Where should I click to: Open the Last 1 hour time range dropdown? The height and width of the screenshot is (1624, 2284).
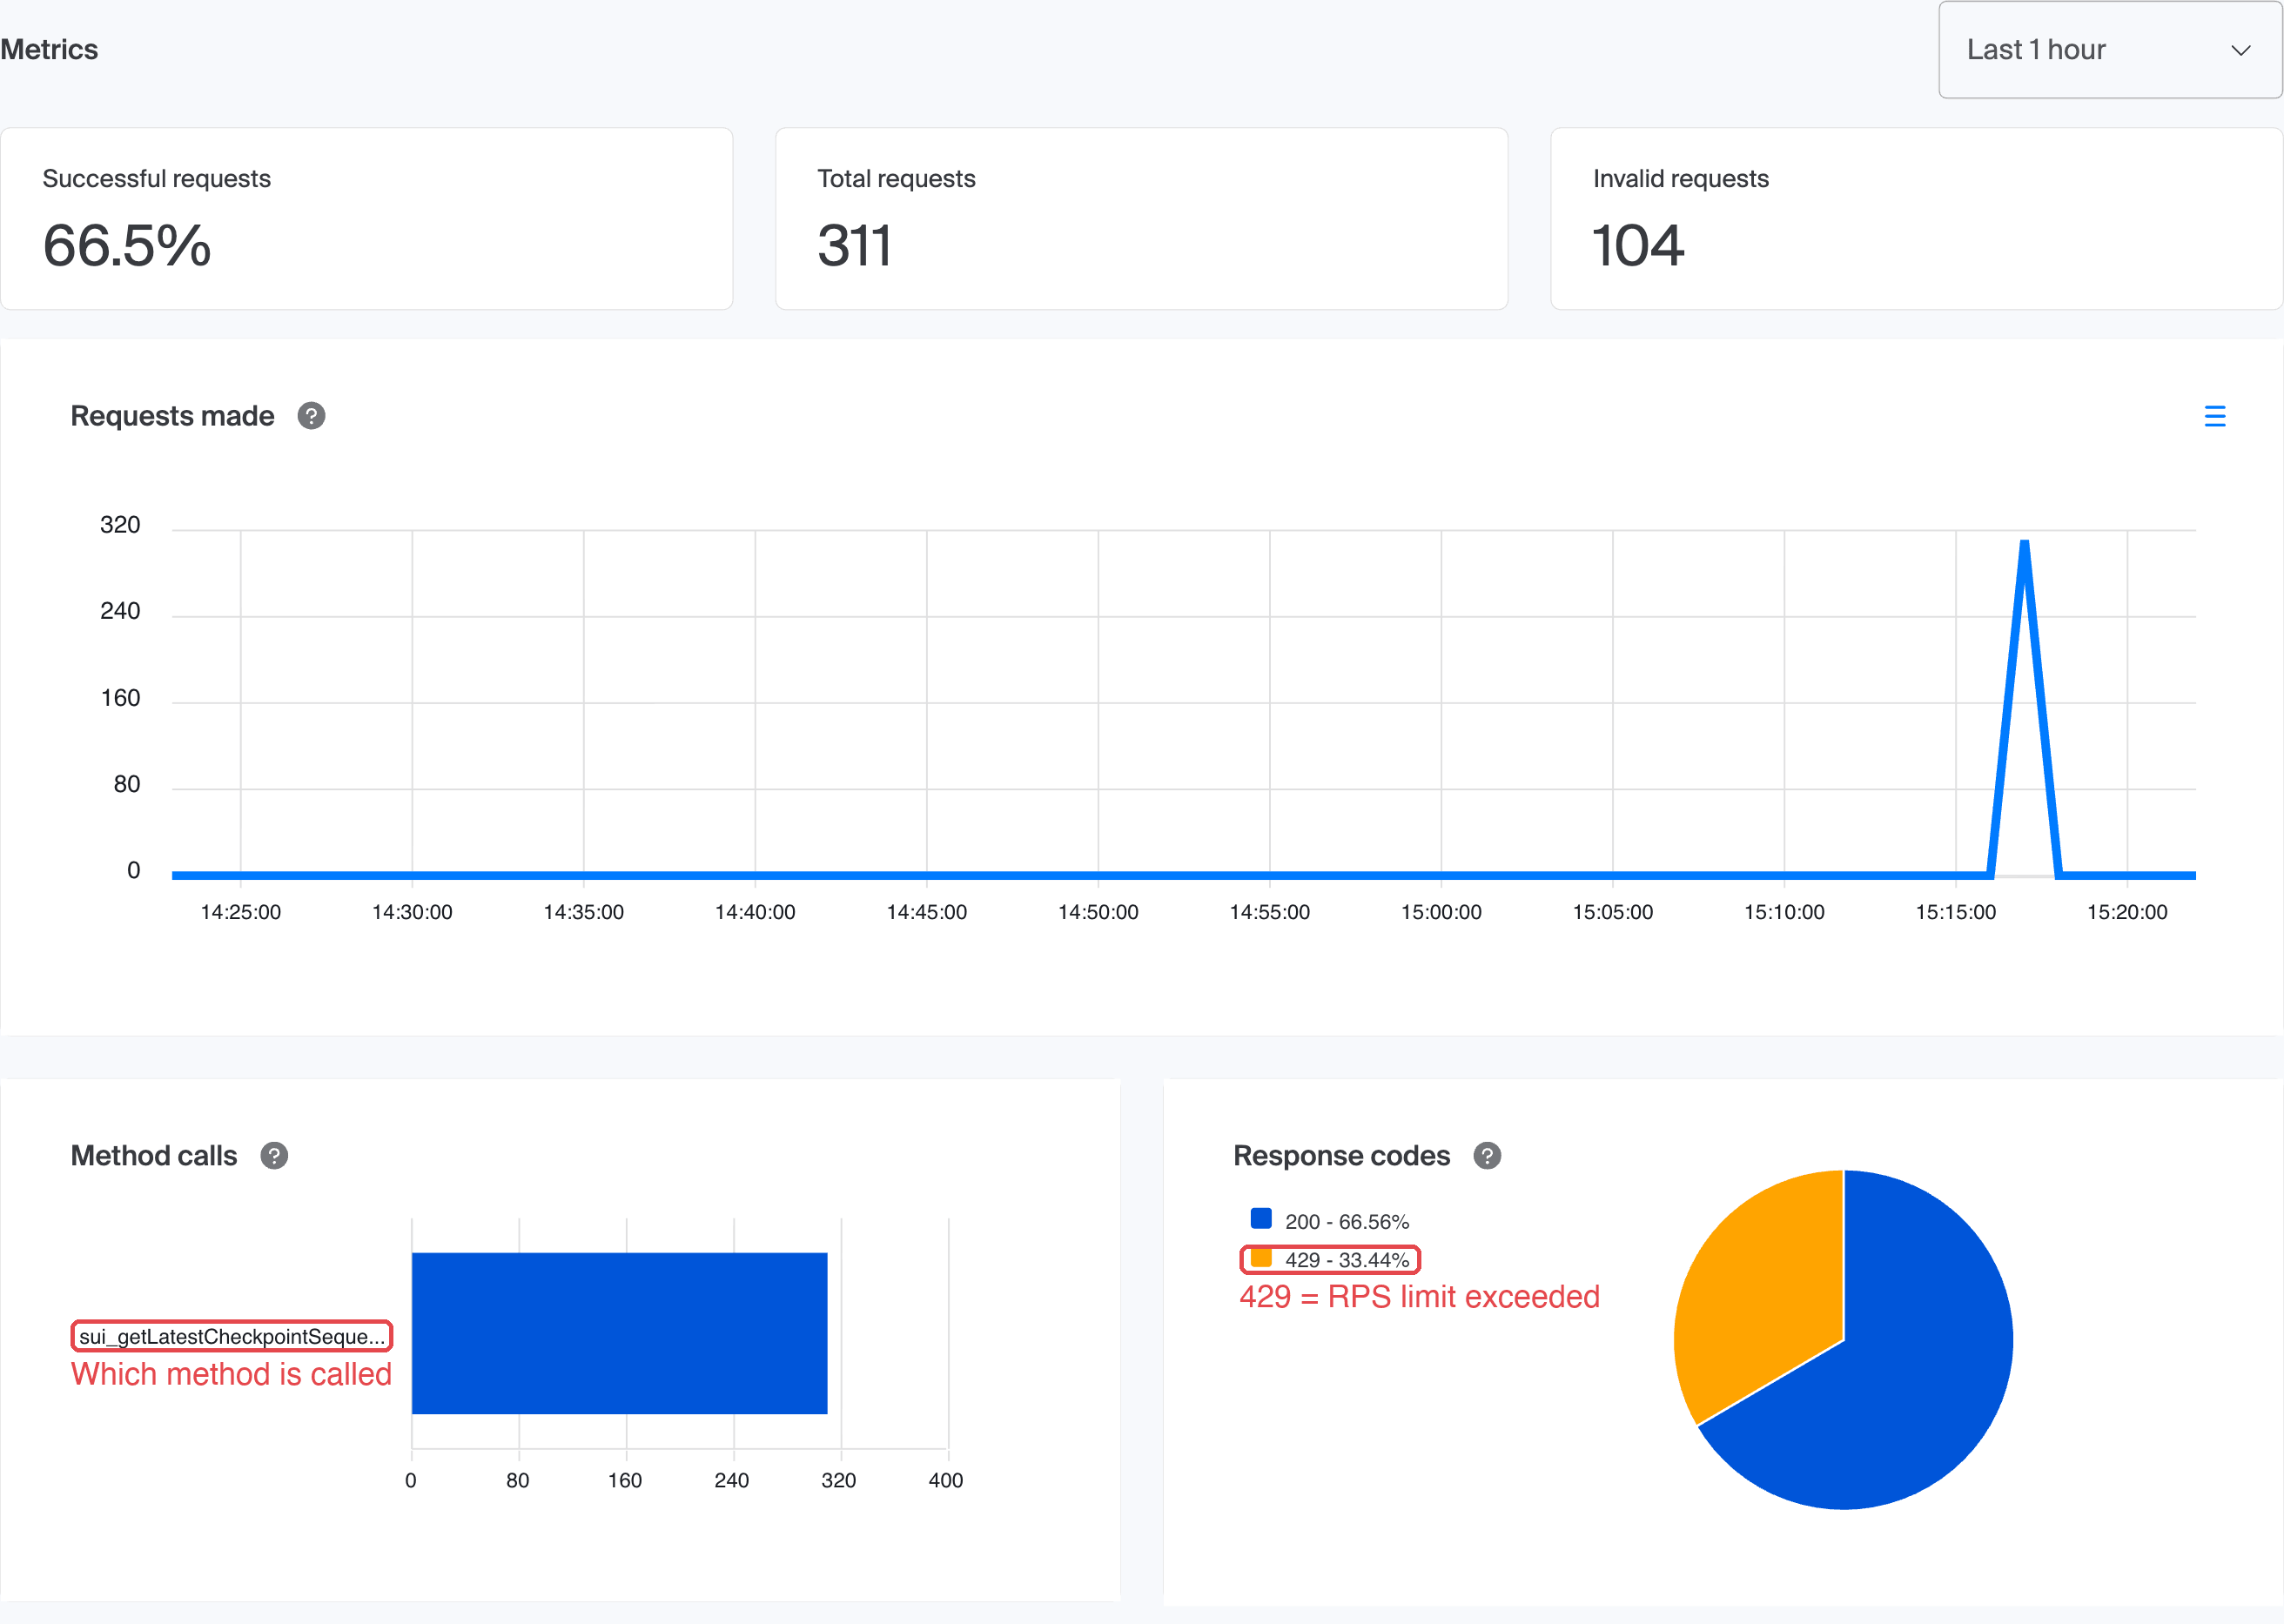[2110, 50]
